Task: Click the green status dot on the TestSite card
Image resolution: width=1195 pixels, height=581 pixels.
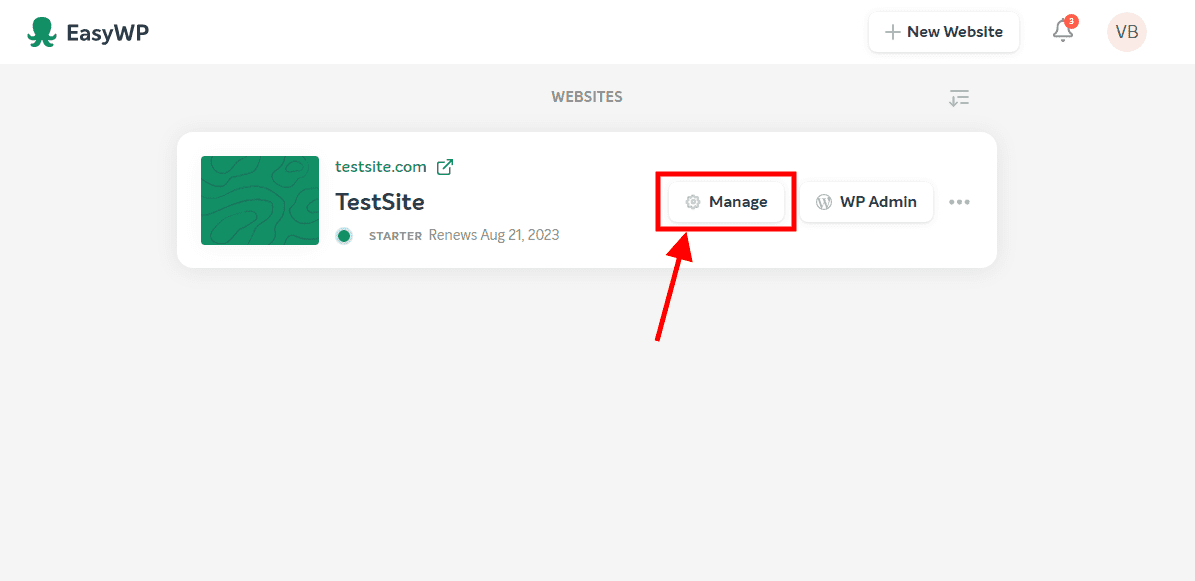Action: 344,235
